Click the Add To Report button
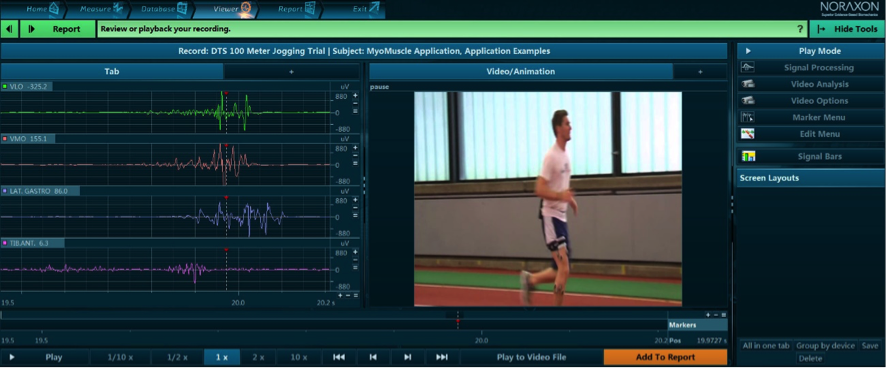The width and height of the screenshot is (886, 368). pos(665,357)
